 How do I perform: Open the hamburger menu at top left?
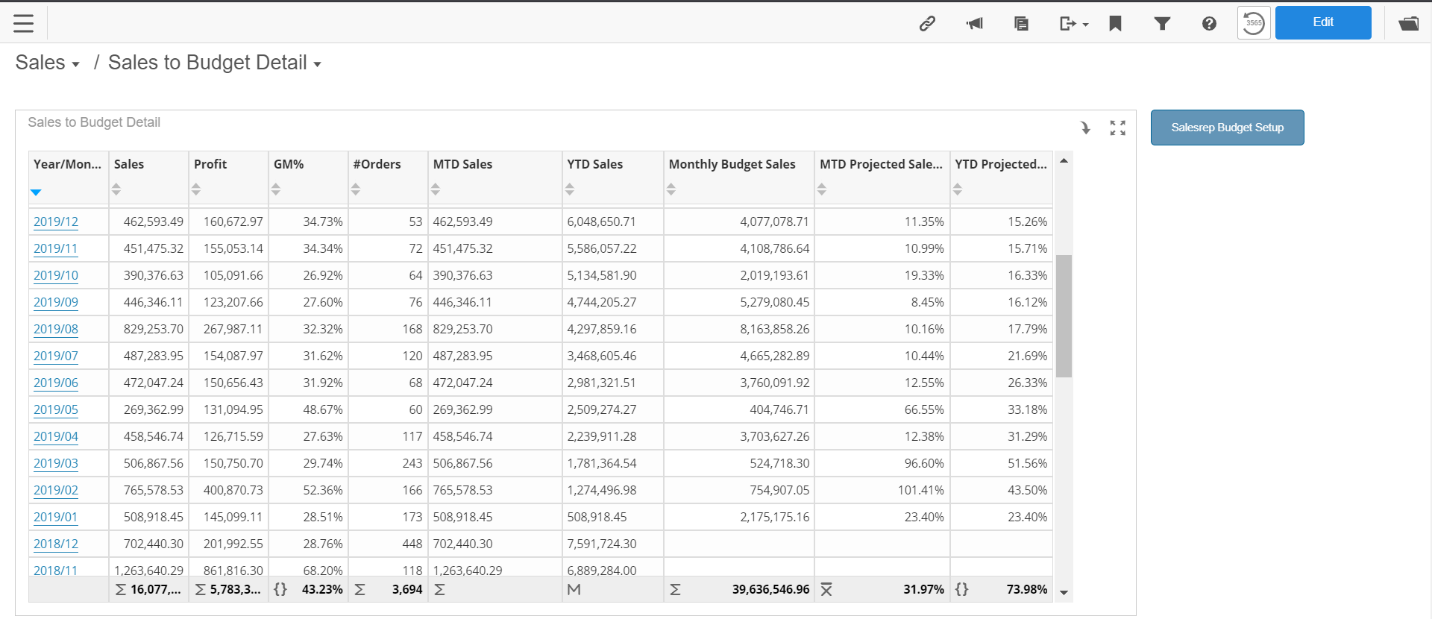(23, 22)
